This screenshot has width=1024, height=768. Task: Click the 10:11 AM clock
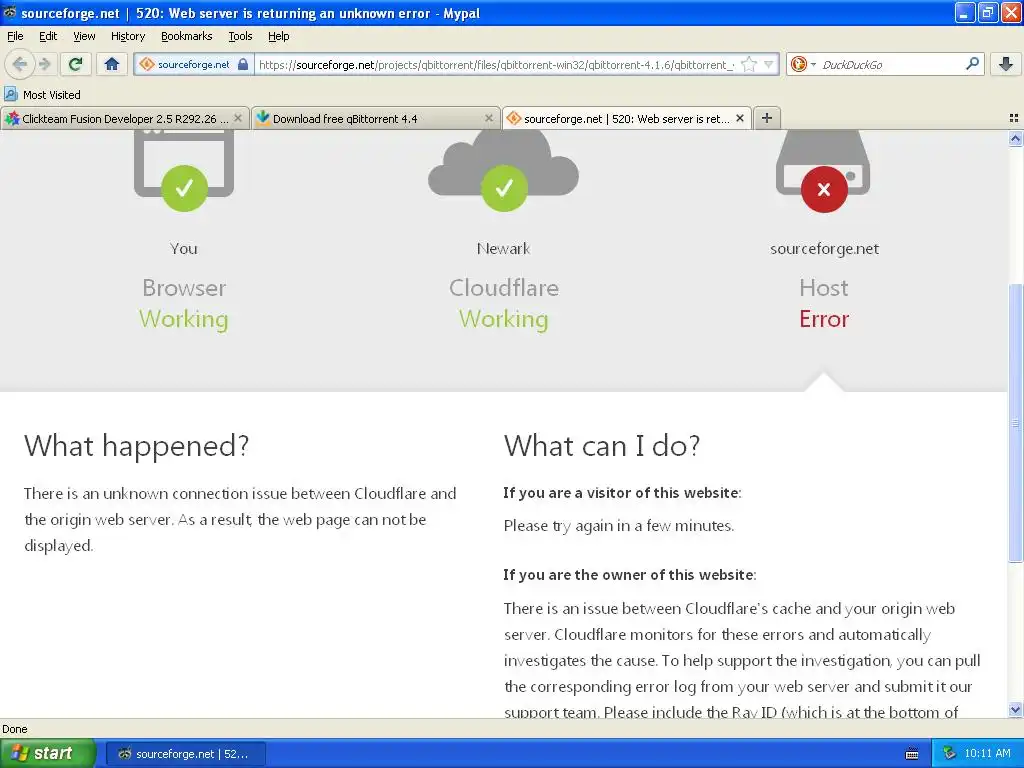pos(987,753)
